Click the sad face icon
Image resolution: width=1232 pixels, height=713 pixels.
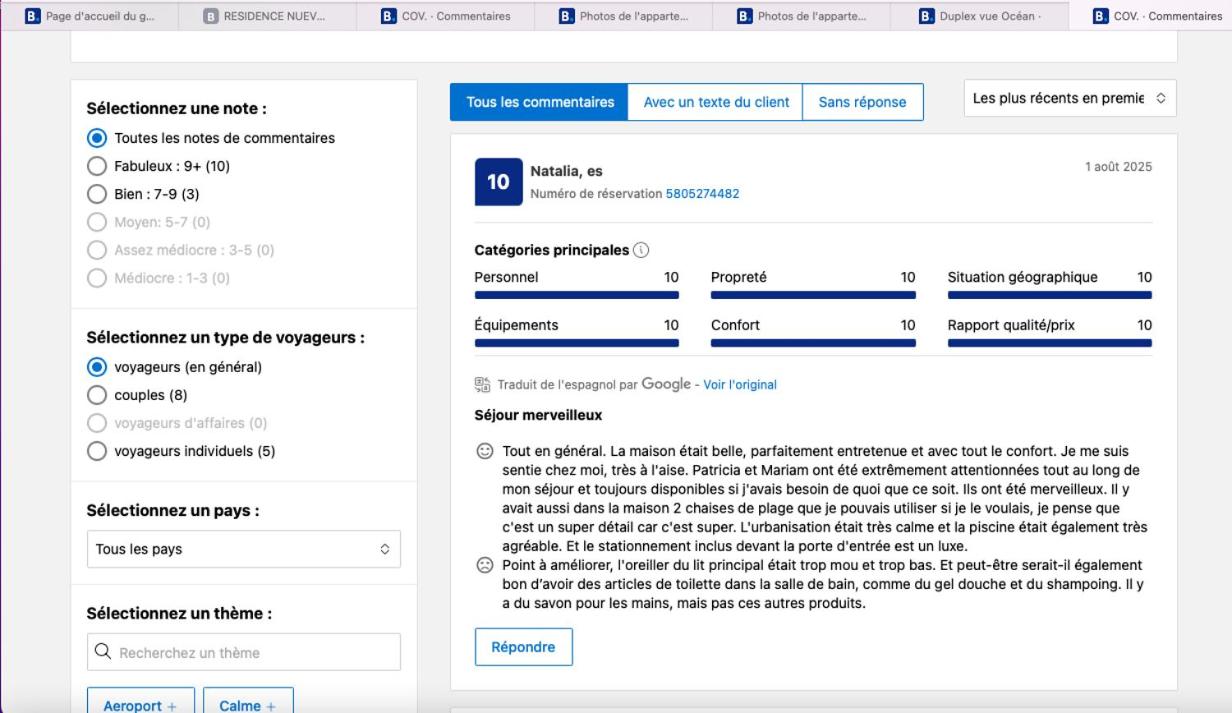point(485,566)
